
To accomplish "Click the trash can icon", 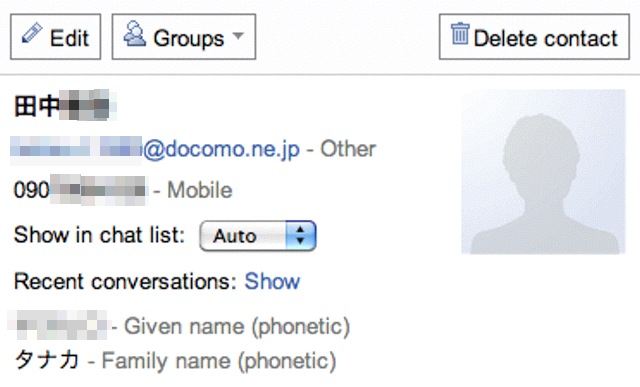I will pos(460,33).
